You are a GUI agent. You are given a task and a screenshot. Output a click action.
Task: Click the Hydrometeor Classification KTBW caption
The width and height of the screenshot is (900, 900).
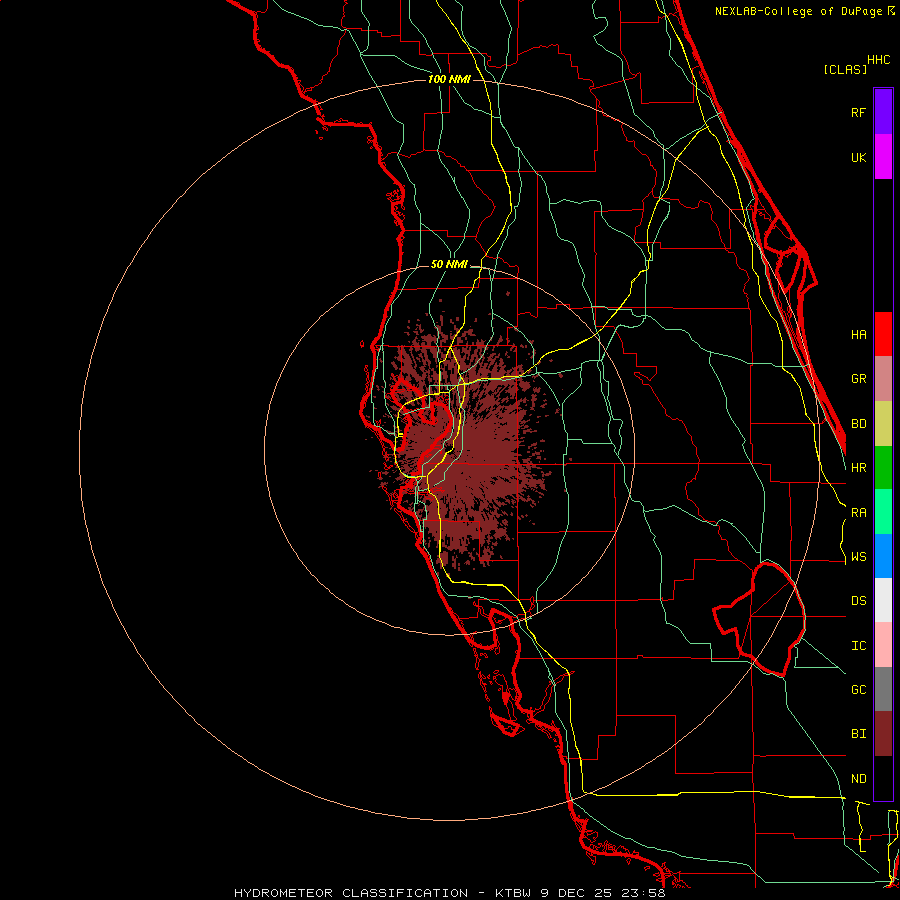[449, 893]
